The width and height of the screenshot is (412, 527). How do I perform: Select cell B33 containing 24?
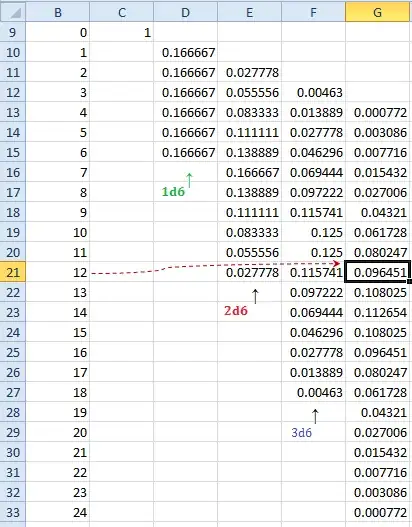click(x=57, y=513)
